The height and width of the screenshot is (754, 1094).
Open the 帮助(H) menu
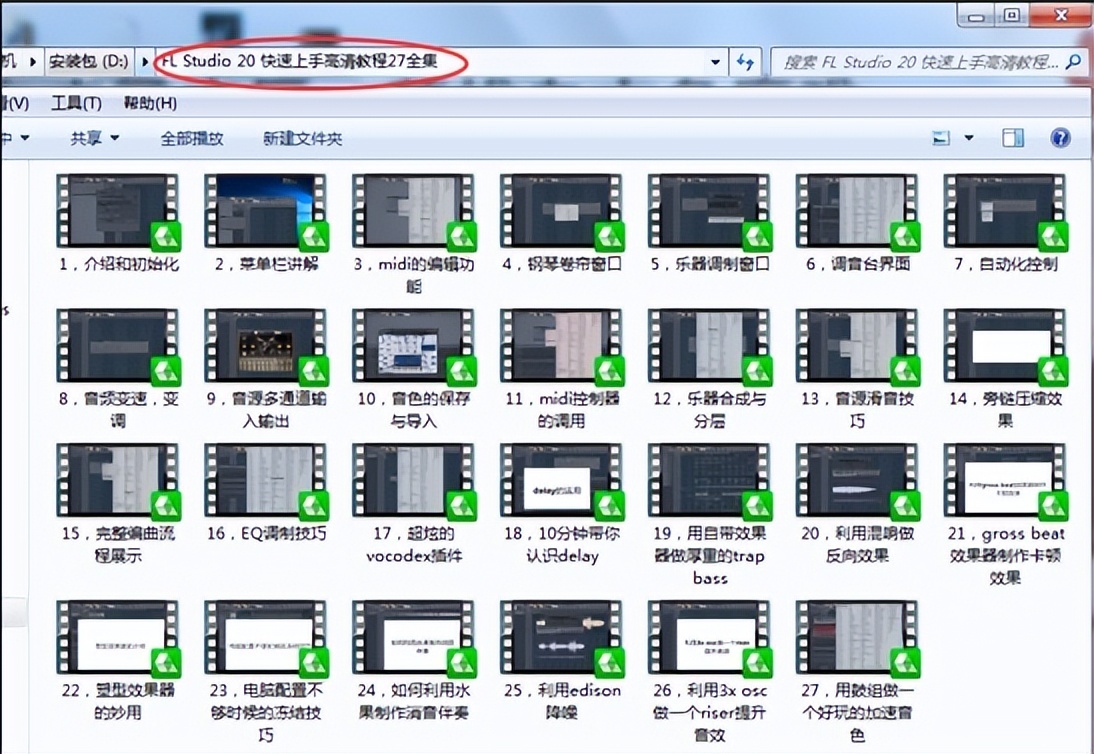(150, 103)
